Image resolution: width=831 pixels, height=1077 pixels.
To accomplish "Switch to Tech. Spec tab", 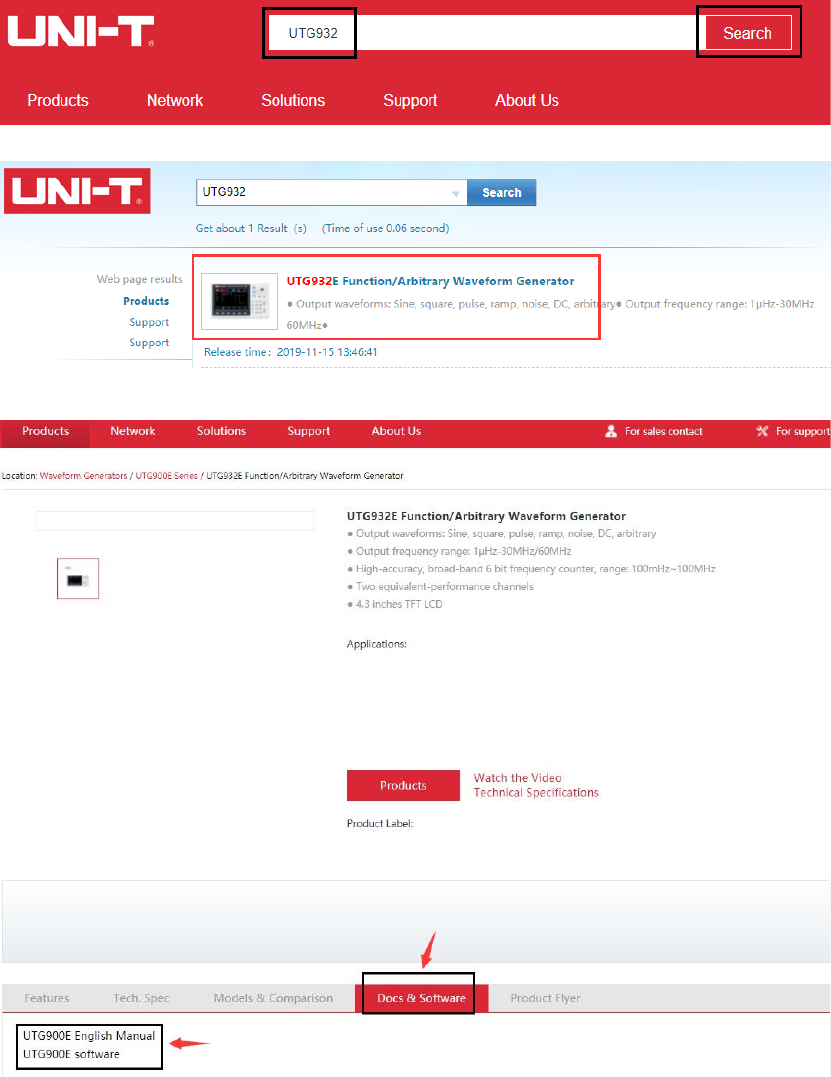I will click(x=141, y=998).
